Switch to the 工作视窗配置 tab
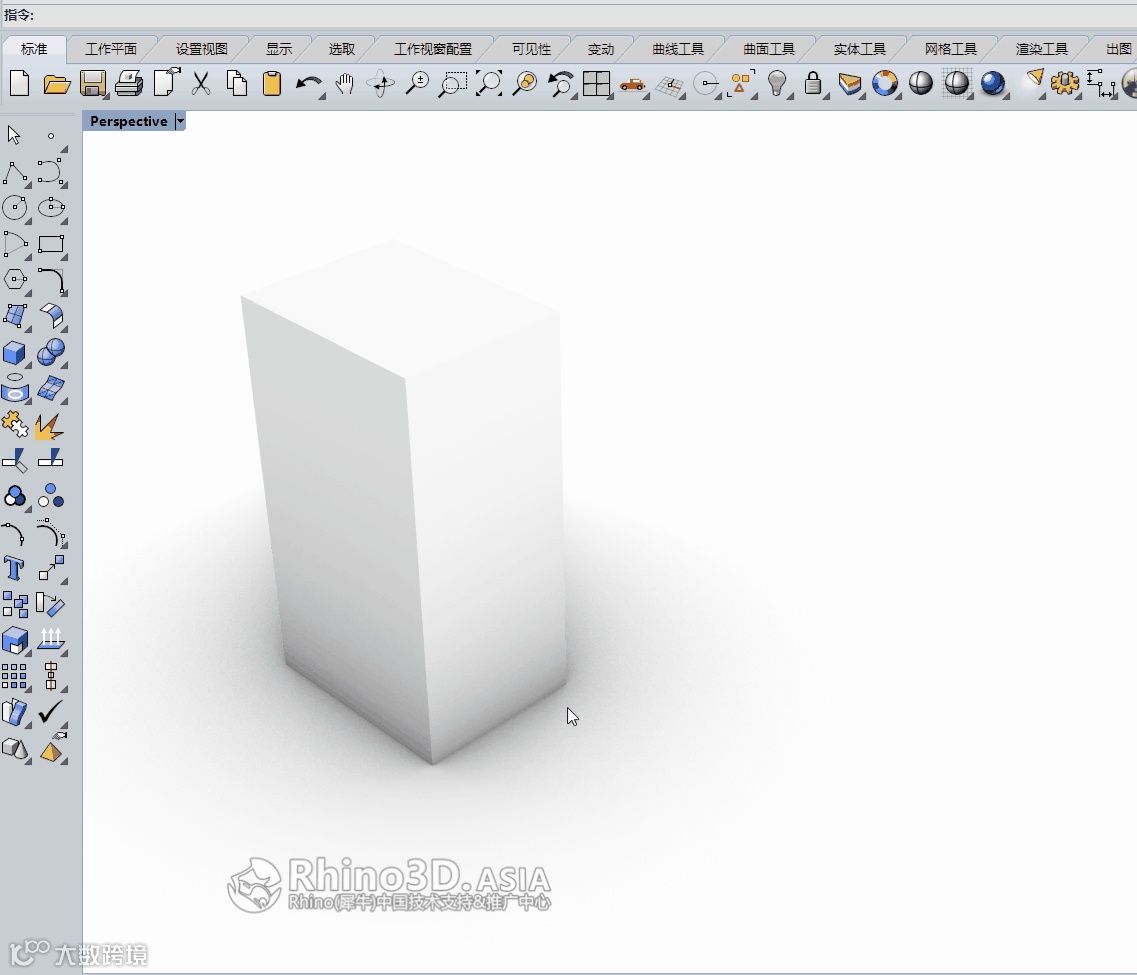Viewport: 1137px width, 975px height. (x=433, y=49)
